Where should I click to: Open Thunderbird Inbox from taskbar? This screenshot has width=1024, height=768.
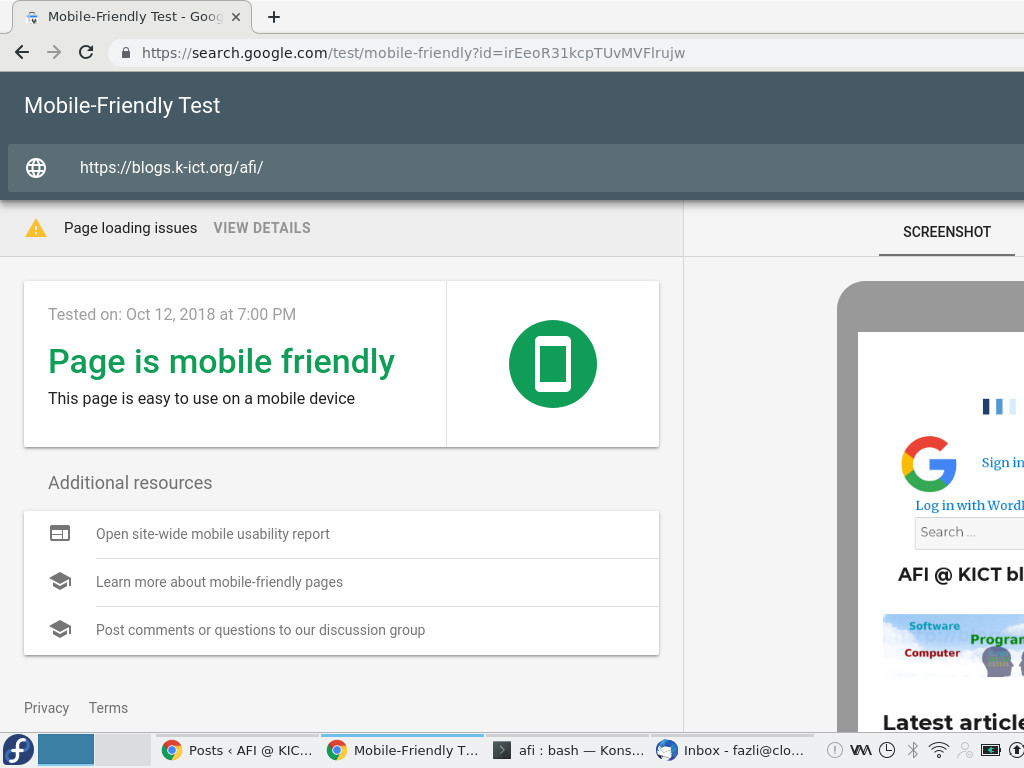tap(732, 750)
